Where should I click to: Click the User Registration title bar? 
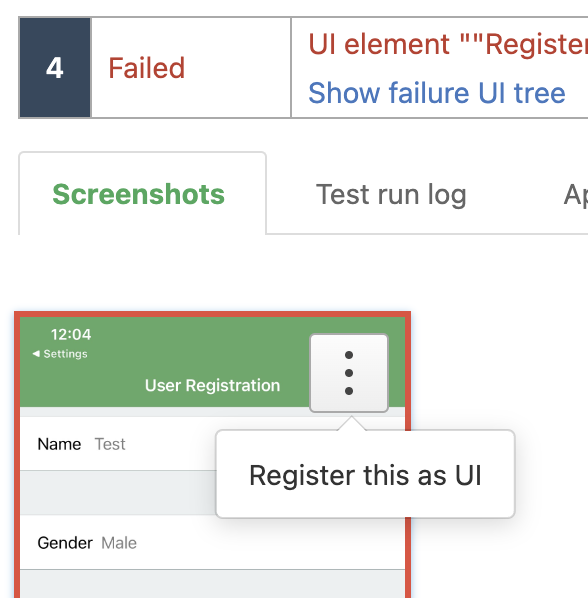(212, 385)
